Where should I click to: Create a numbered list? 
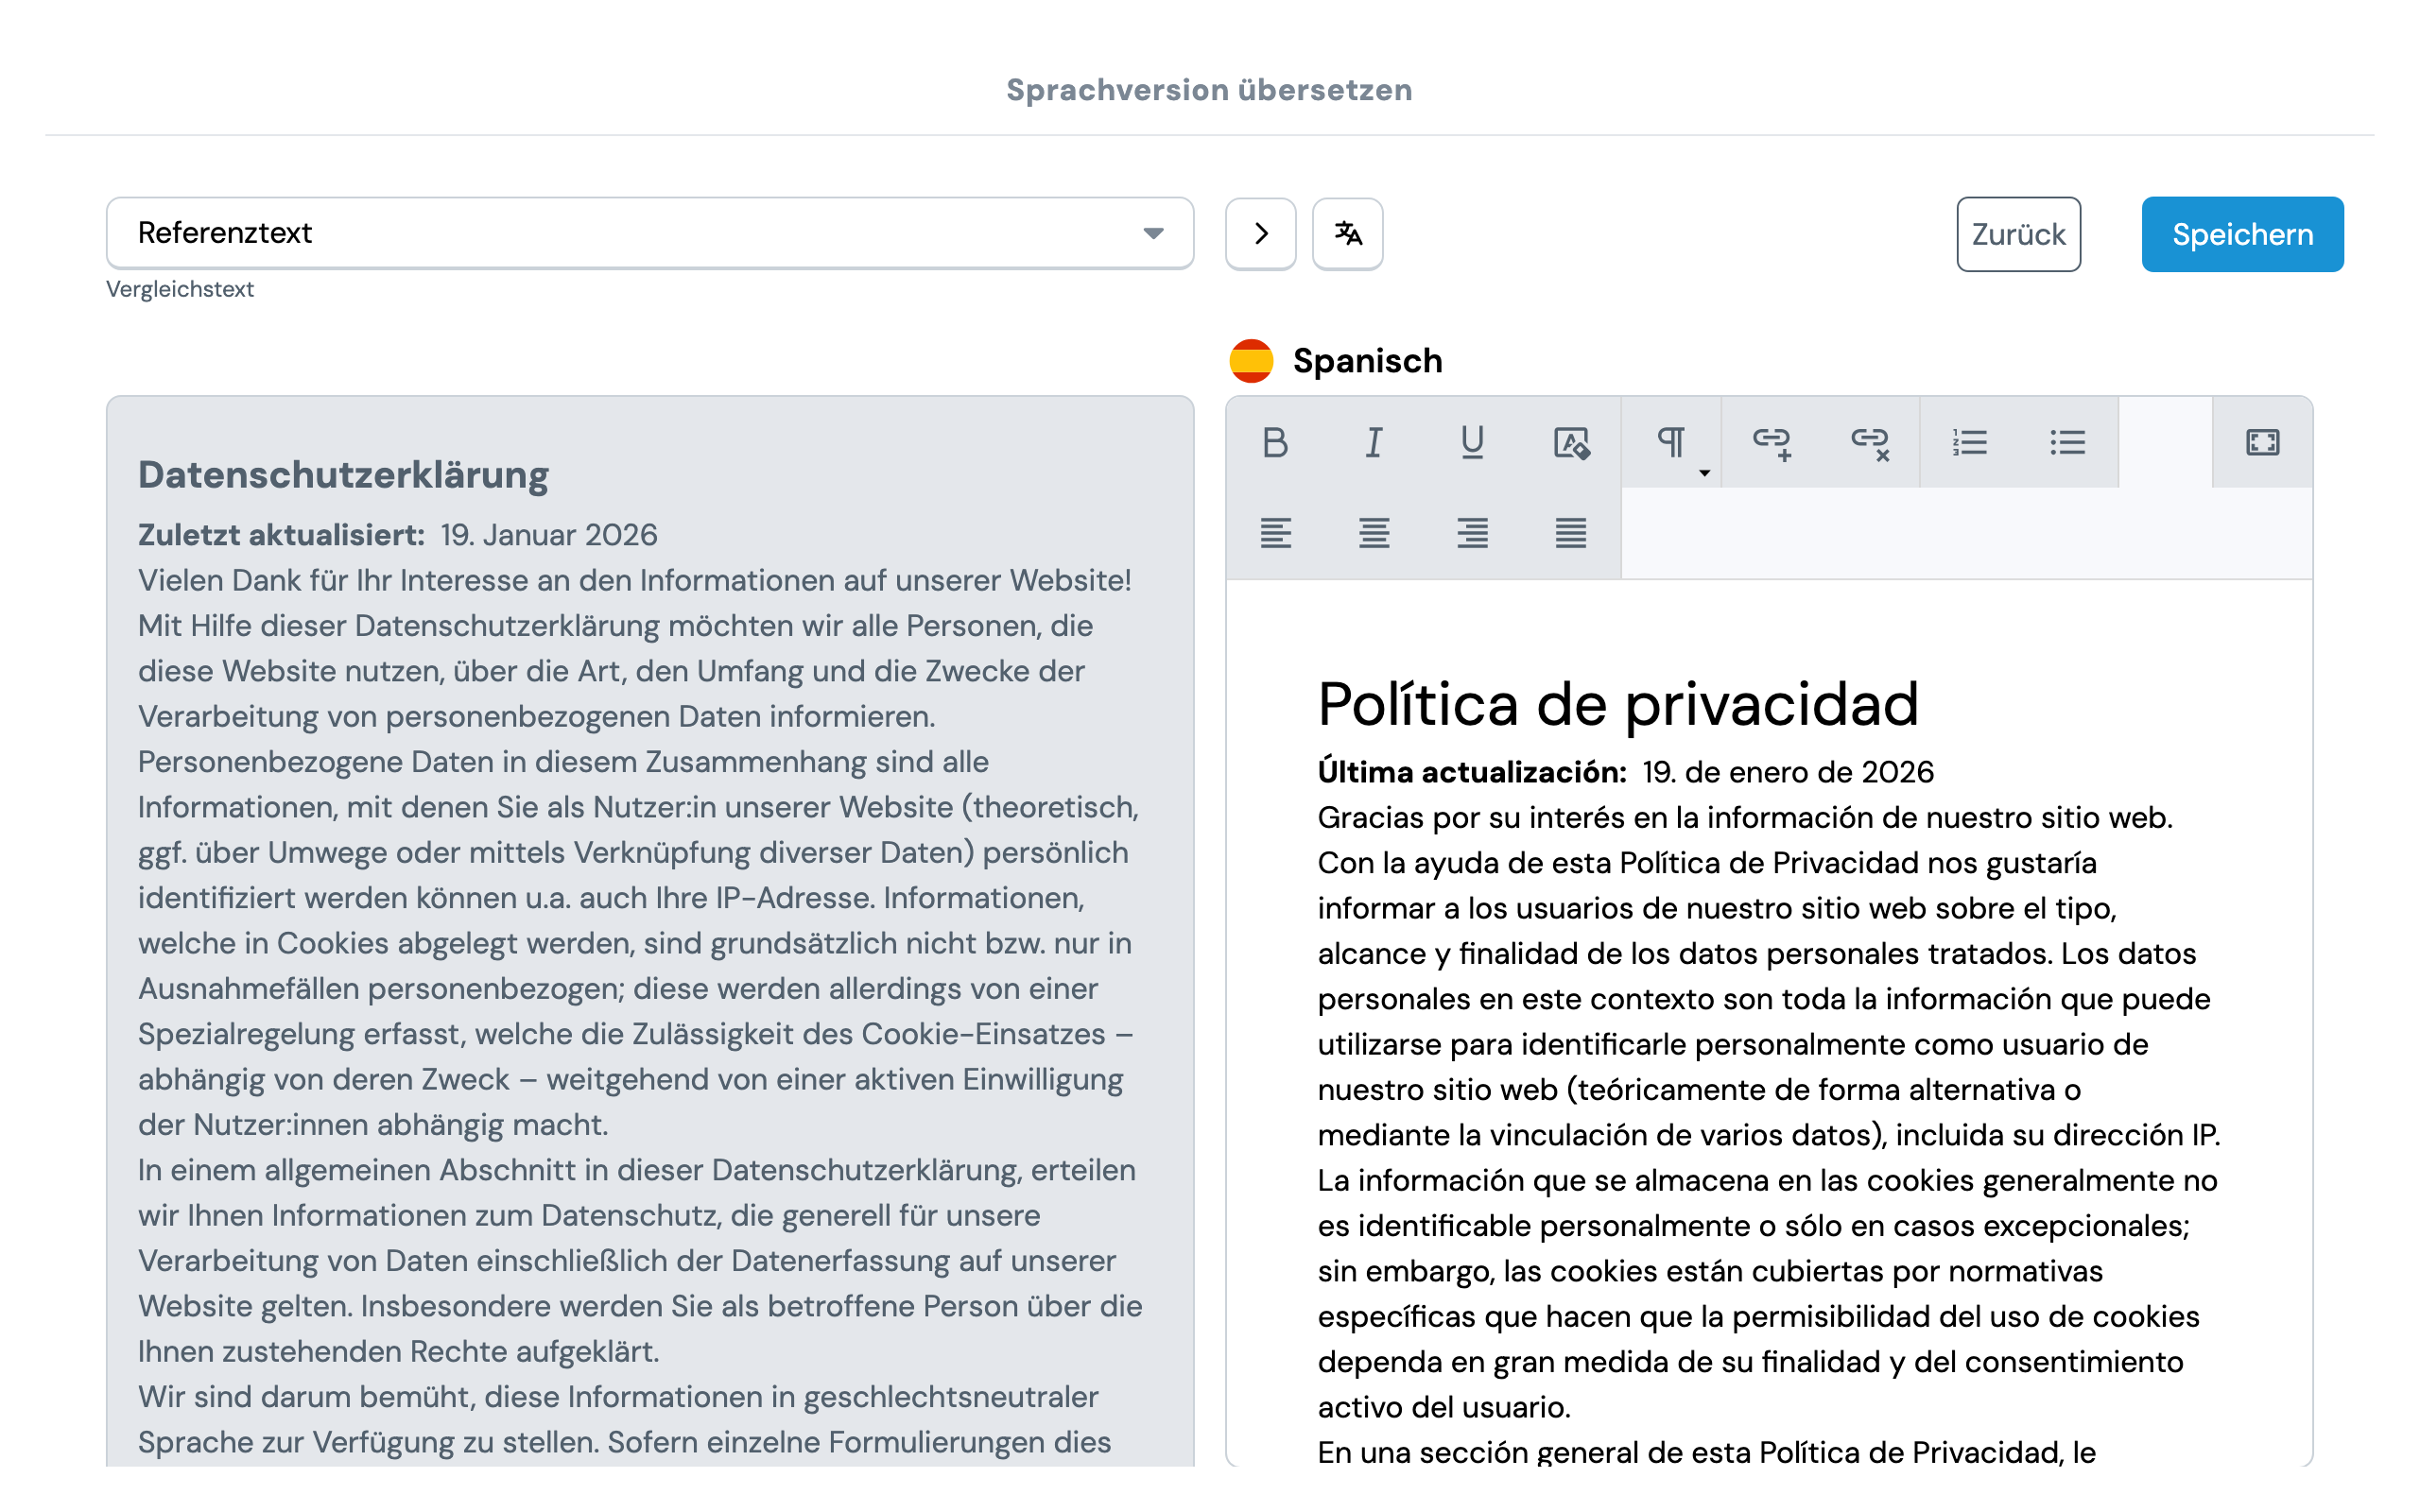click(1968, 443)
